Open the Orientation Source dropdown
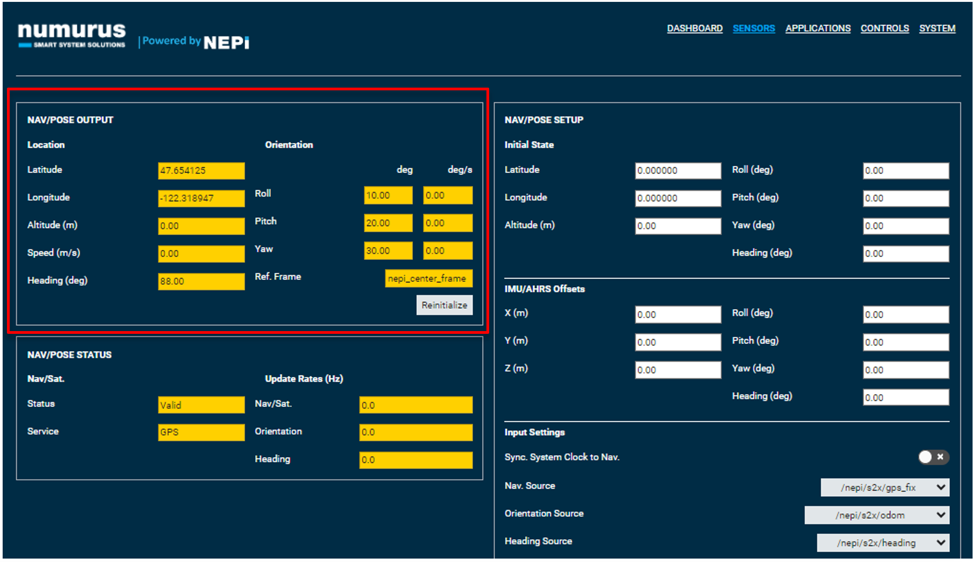The width and height of the screenshot is (976, 562). (877, 515)
